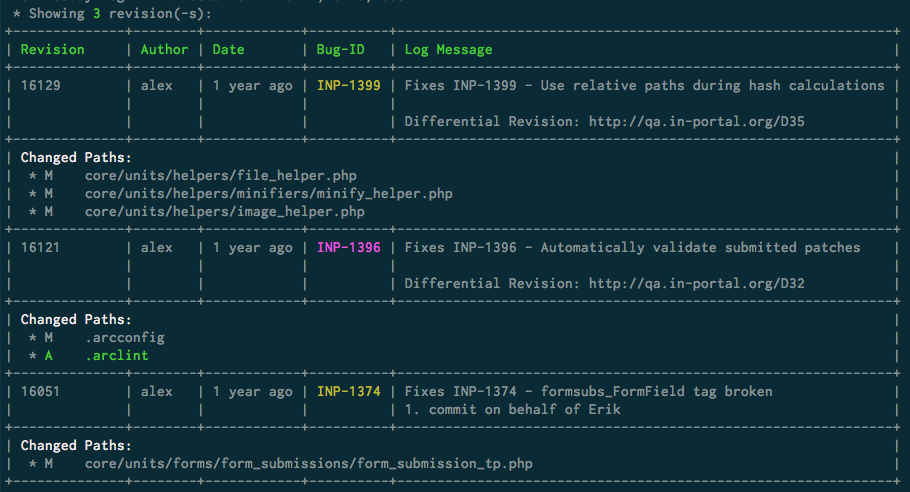Click the Log Message column header
910x492 pixels.
coord(448,49)
